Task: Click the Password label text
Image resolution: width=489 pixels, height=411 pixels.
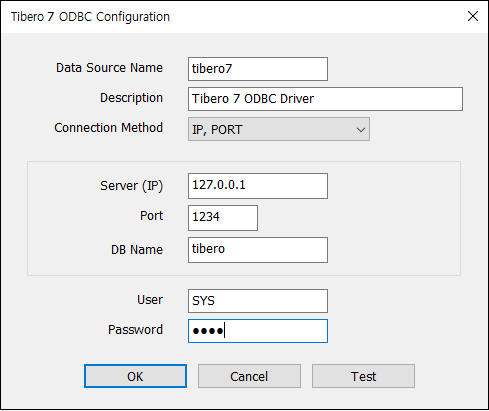Action: 135,330
